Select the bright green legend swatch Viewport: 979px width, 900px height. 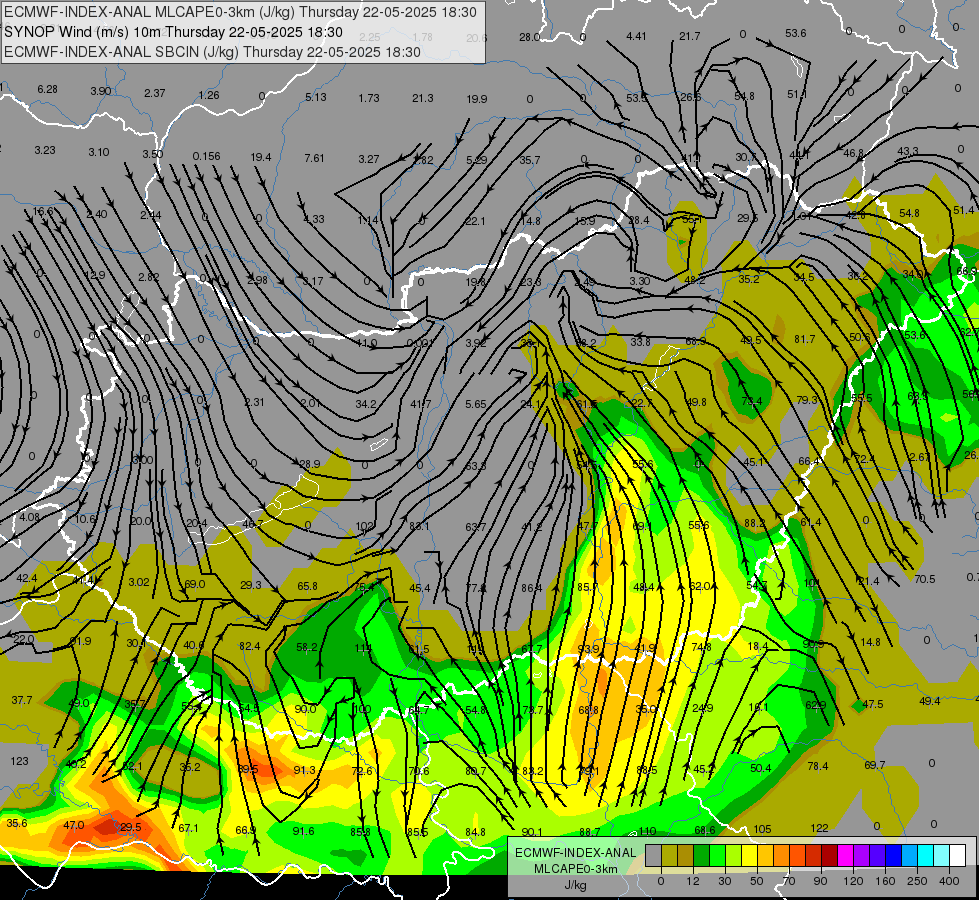[717, 856]
